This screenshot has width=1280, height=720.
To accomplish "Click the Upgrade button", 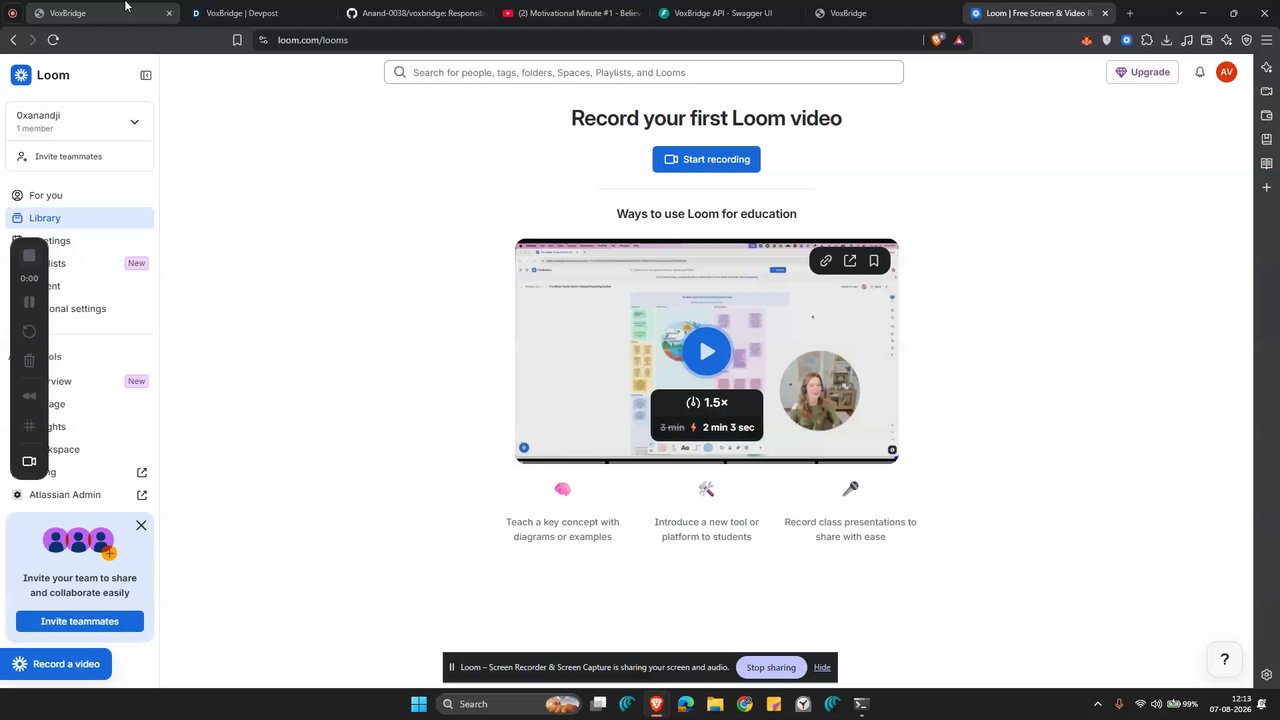I will tap(1142, 72).
